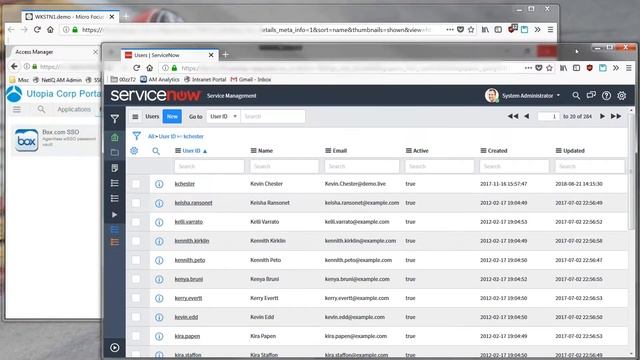Preview kenya.bruni record via info icon
This screenshot has width=640, height=360.
tap(159, 279)
